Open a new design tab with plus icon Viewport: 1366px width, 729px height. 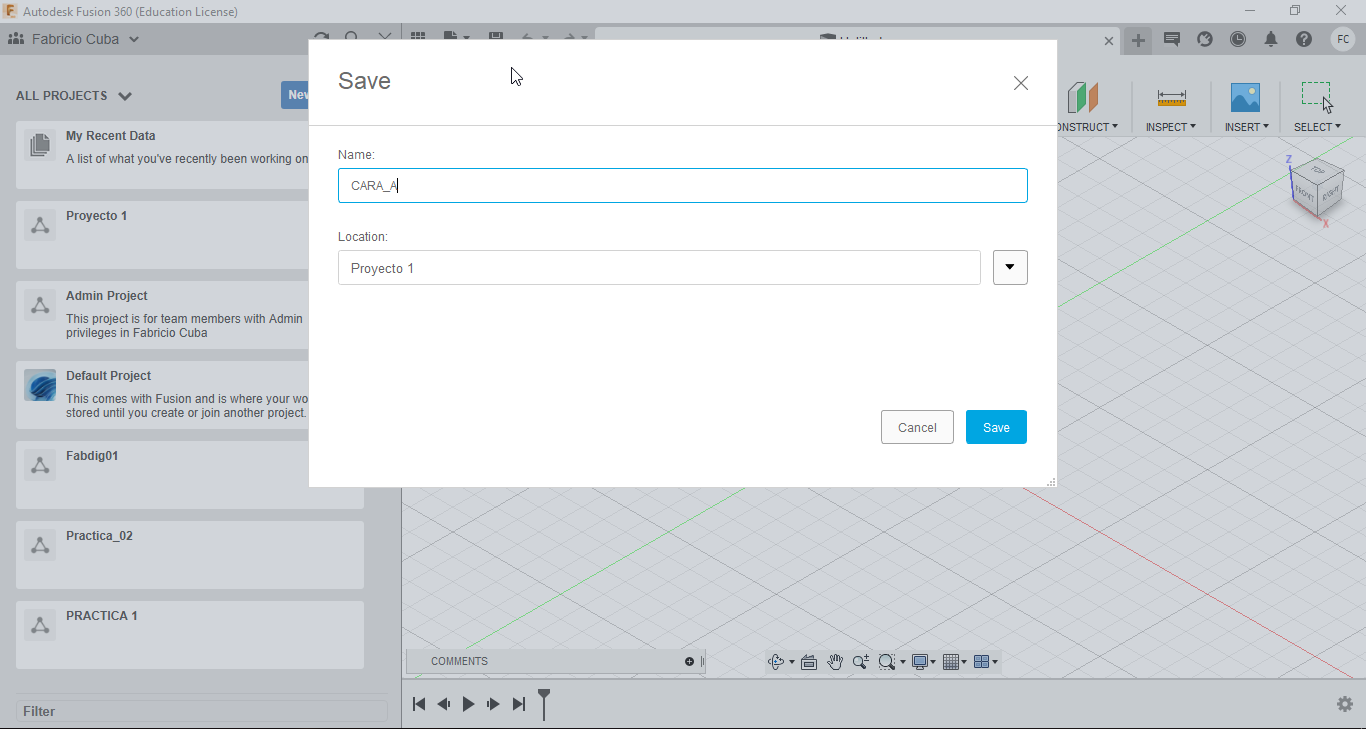point(1138,40)
